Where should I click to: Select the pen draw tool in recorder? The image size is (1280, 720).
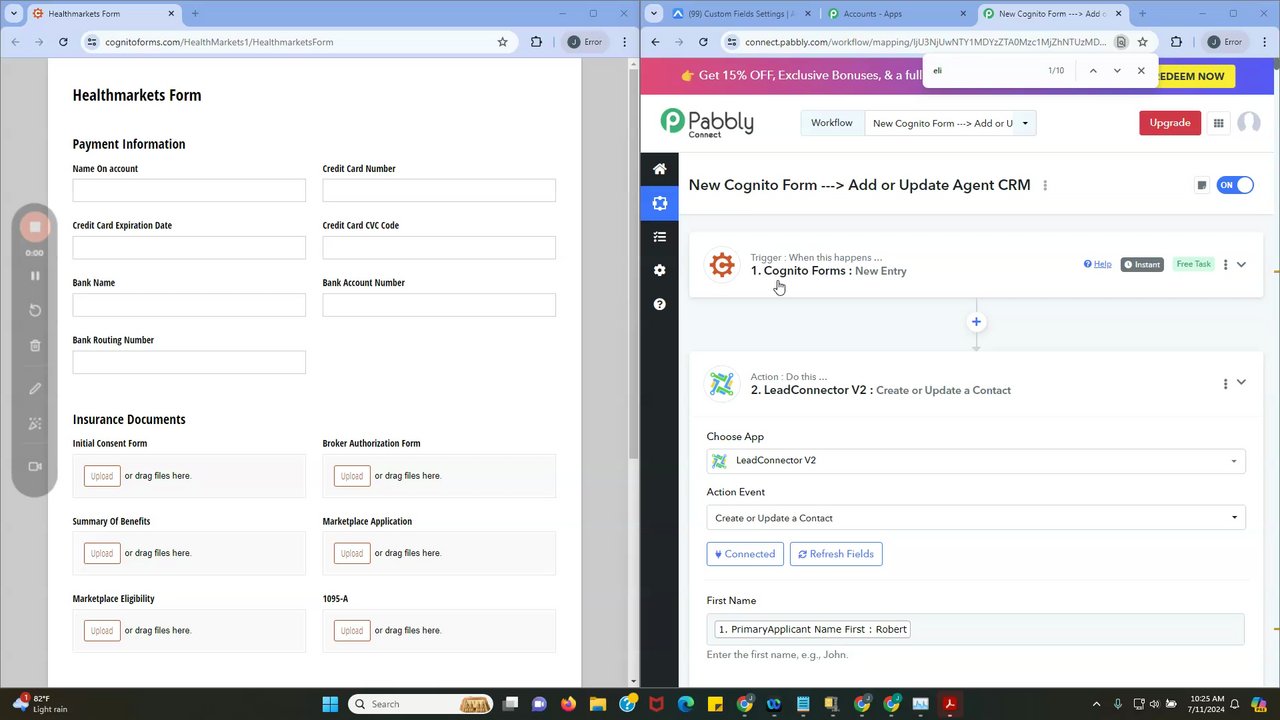[35, 388]
